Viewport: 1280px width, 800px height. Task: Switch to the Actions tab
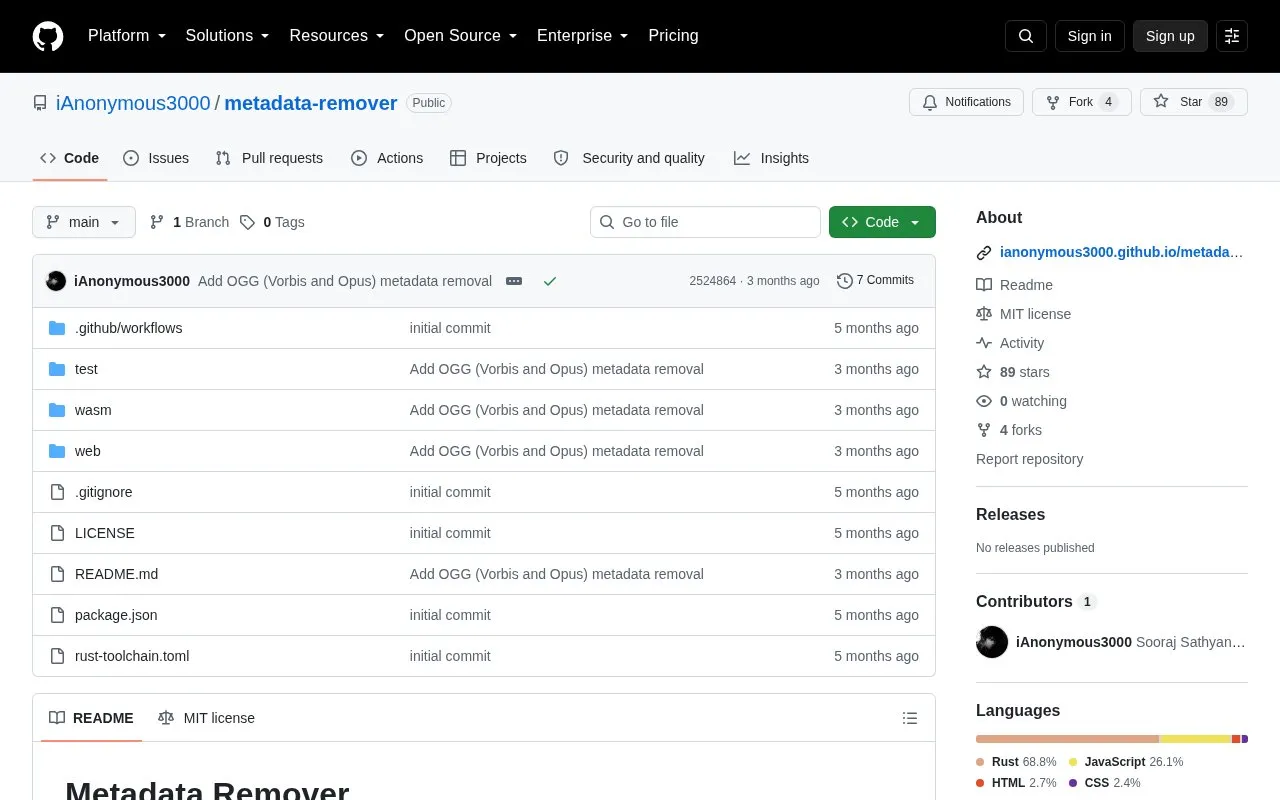click(387, 158)
